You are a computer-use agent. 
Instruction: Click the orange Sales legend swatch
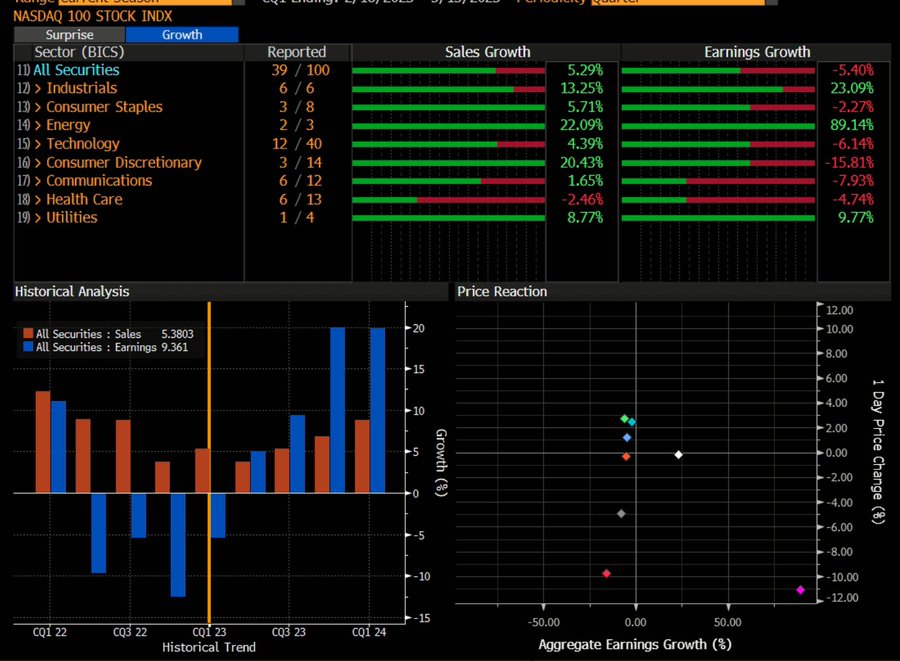coord(28,334)
